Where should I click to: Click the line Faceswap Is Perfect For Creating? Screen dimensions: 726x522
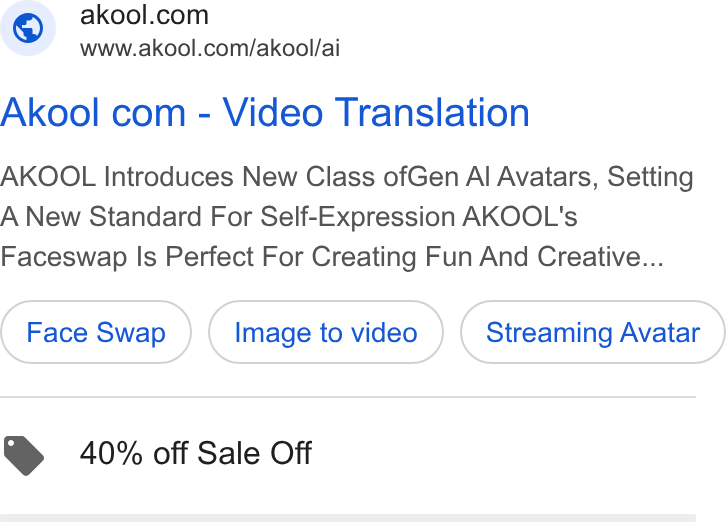pos(332,257)
